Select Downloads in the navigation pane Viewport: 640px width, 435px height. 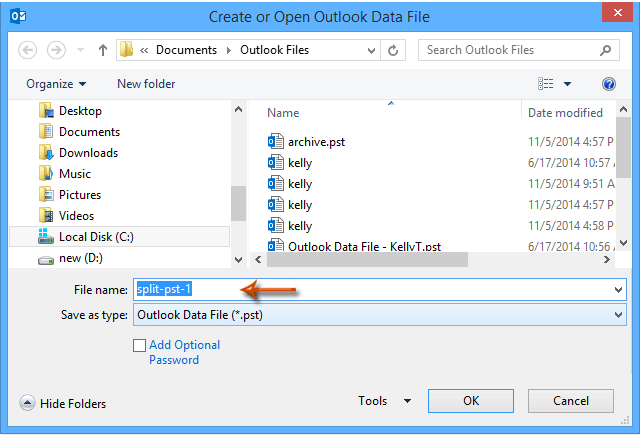pos(88,153)
